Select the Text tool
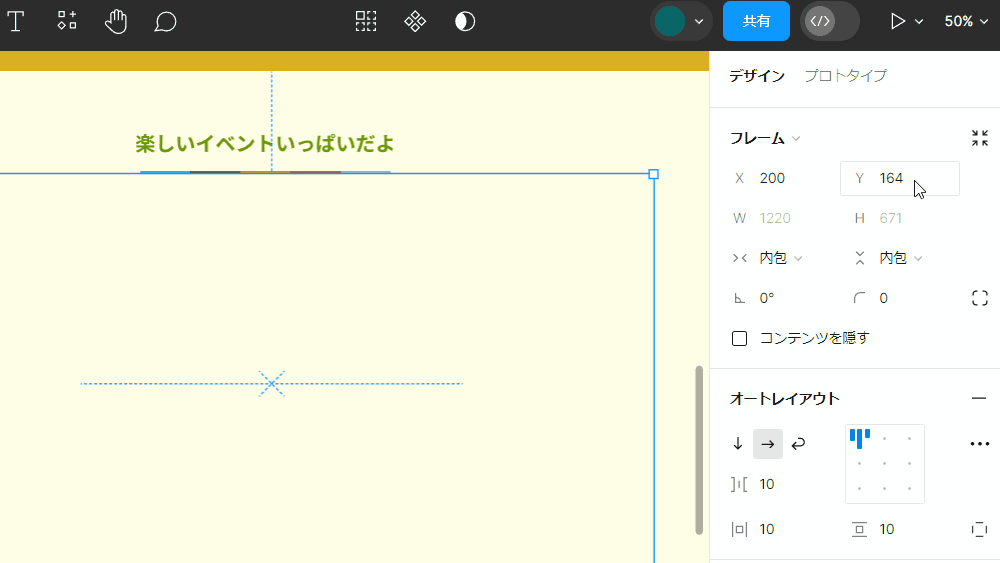The width and height of the screenshot is (1000, 563). 16,21
